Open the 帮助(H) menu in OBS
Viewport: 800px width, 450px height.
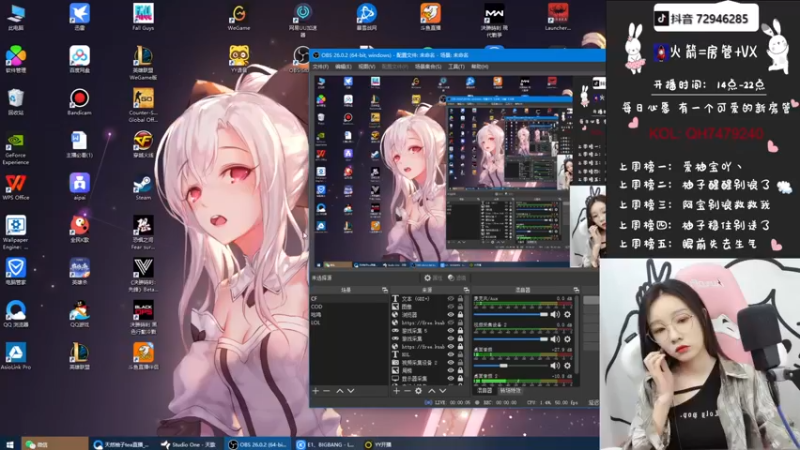click(x=480, y=67)
